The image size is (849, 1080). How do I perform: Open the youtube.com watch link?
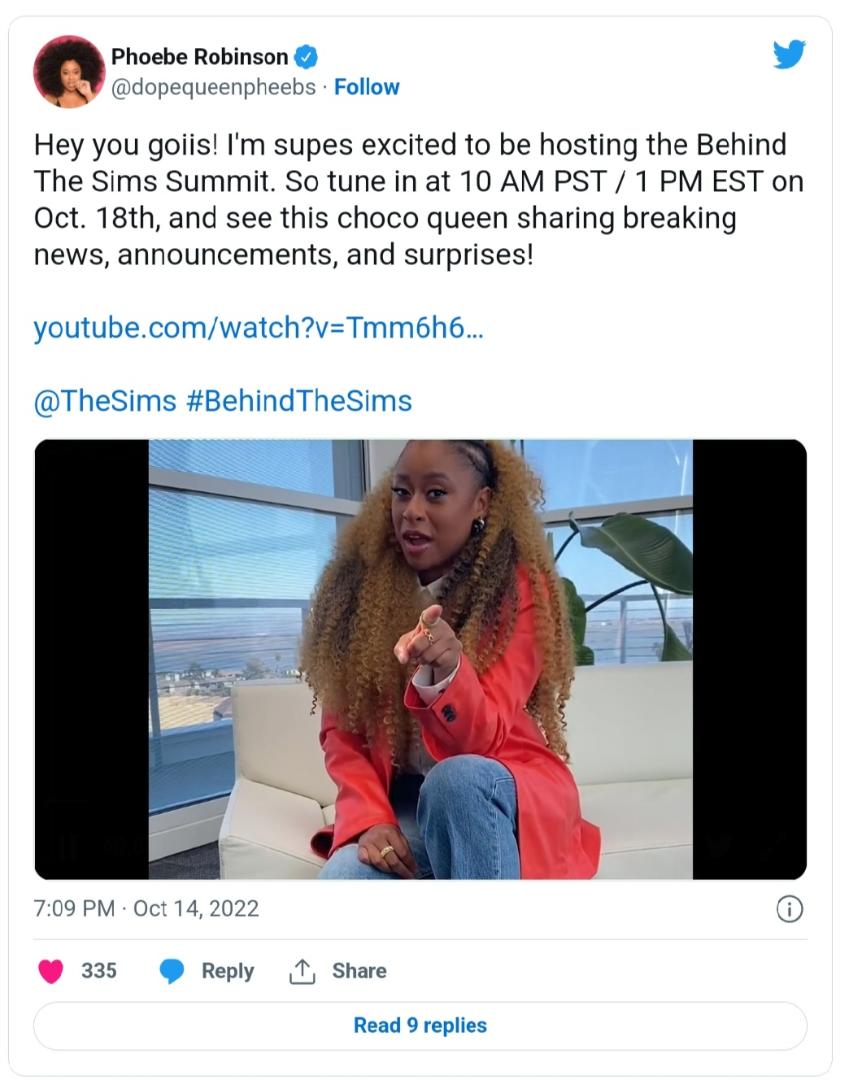coord(258,328)
